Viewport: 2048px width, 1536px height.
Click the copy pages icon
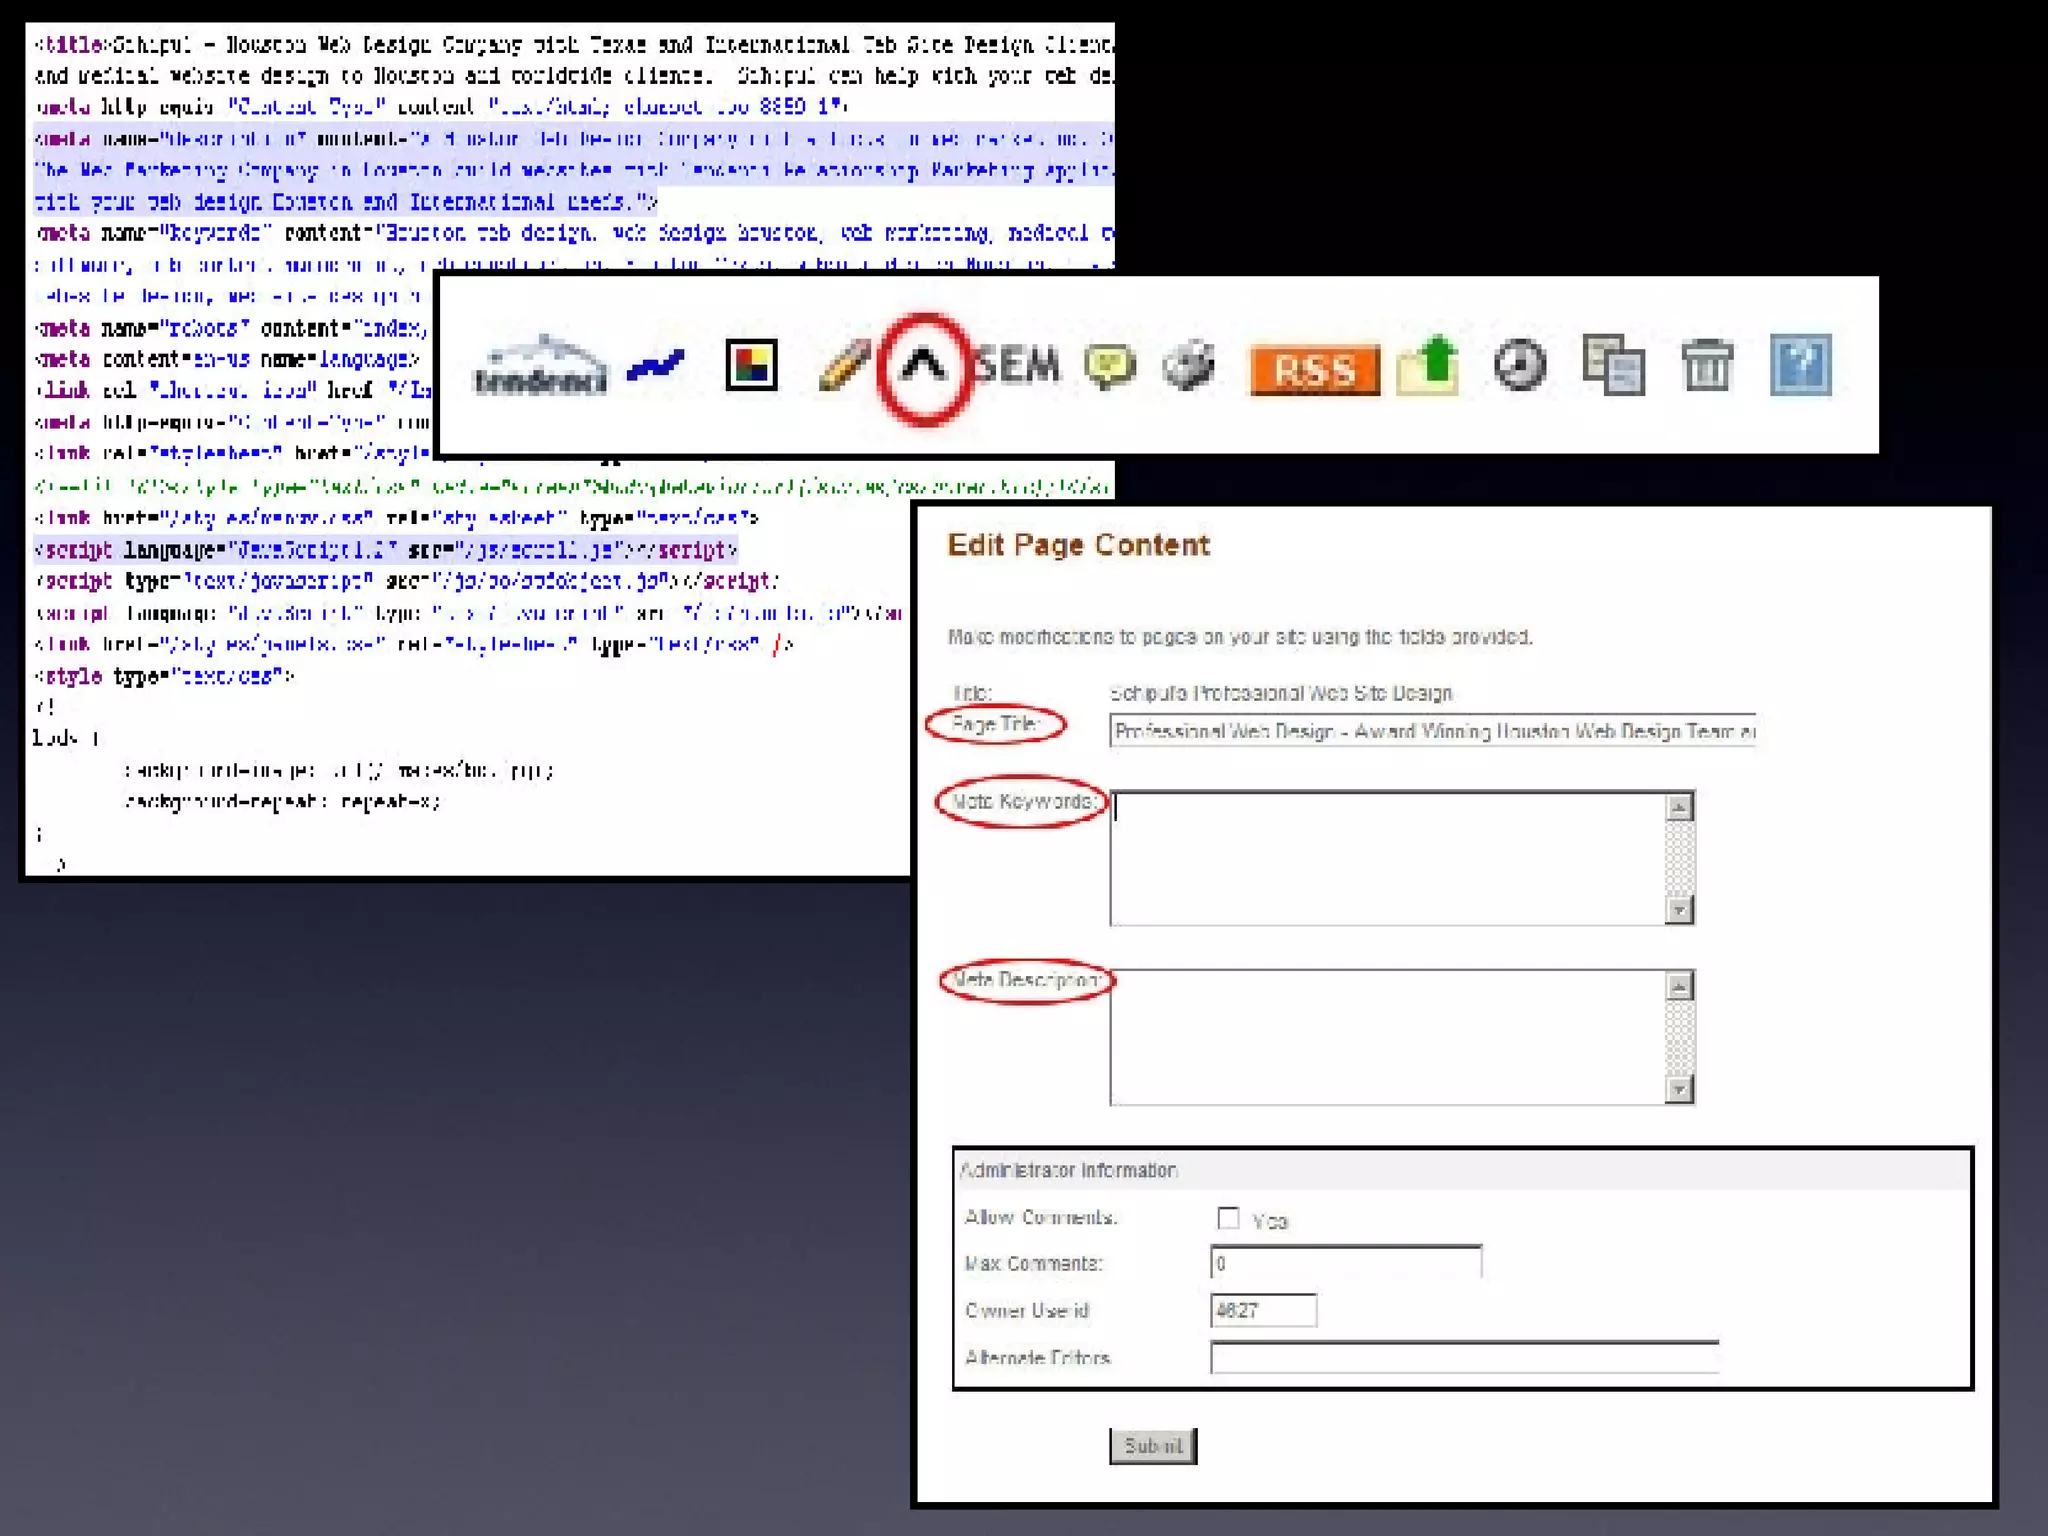1612,366
